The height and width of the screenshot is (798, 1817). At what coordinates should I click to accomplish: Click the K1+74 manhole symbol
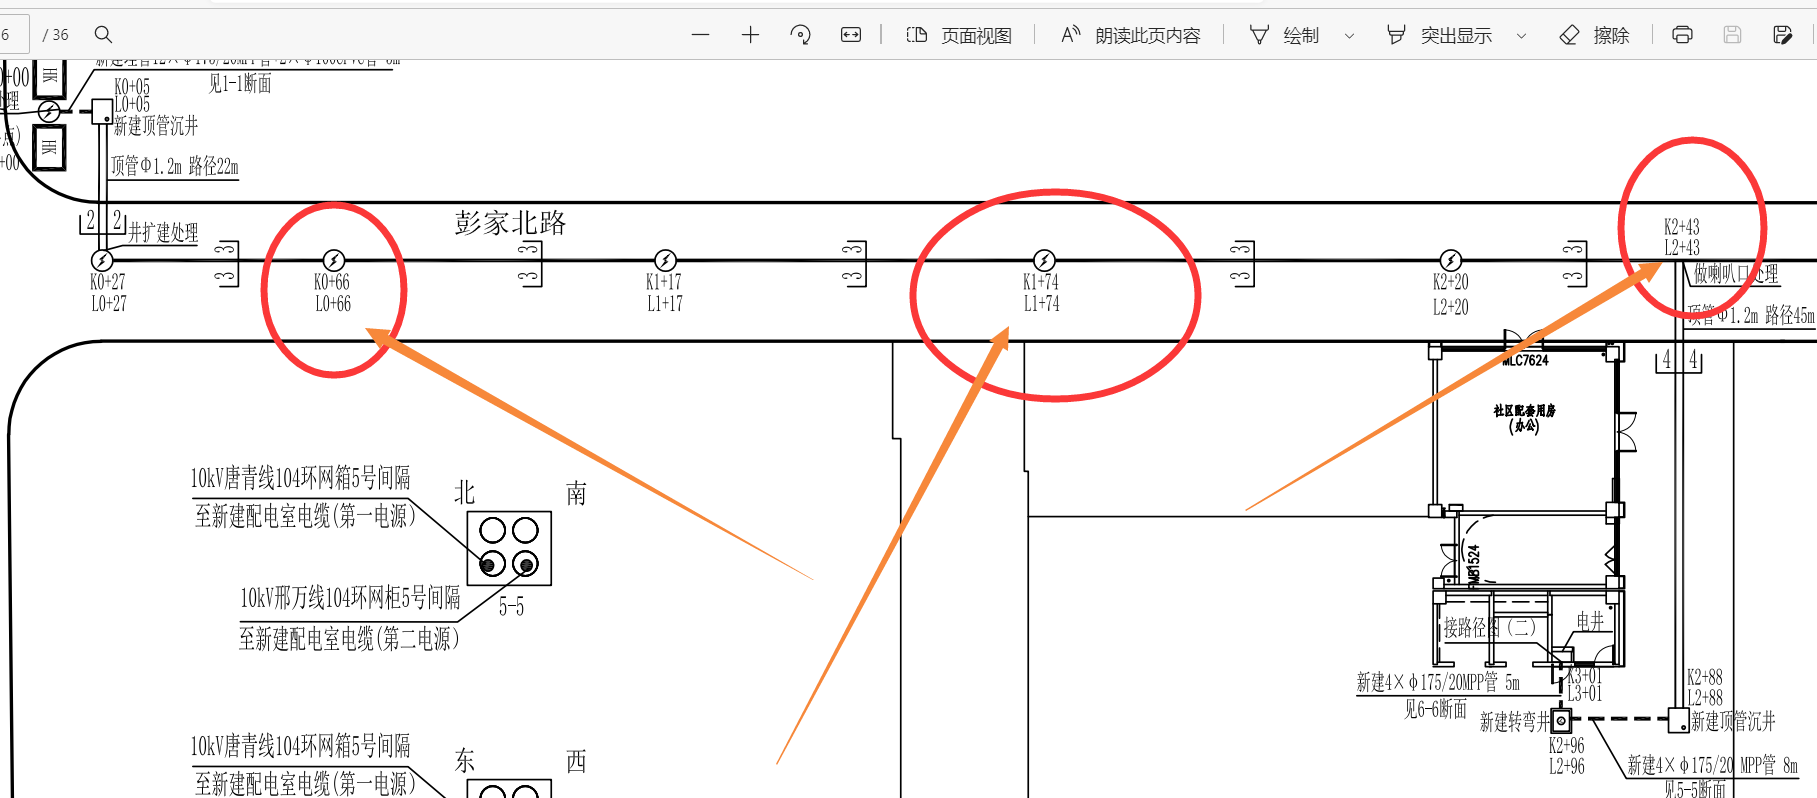tap(1044, 260)
